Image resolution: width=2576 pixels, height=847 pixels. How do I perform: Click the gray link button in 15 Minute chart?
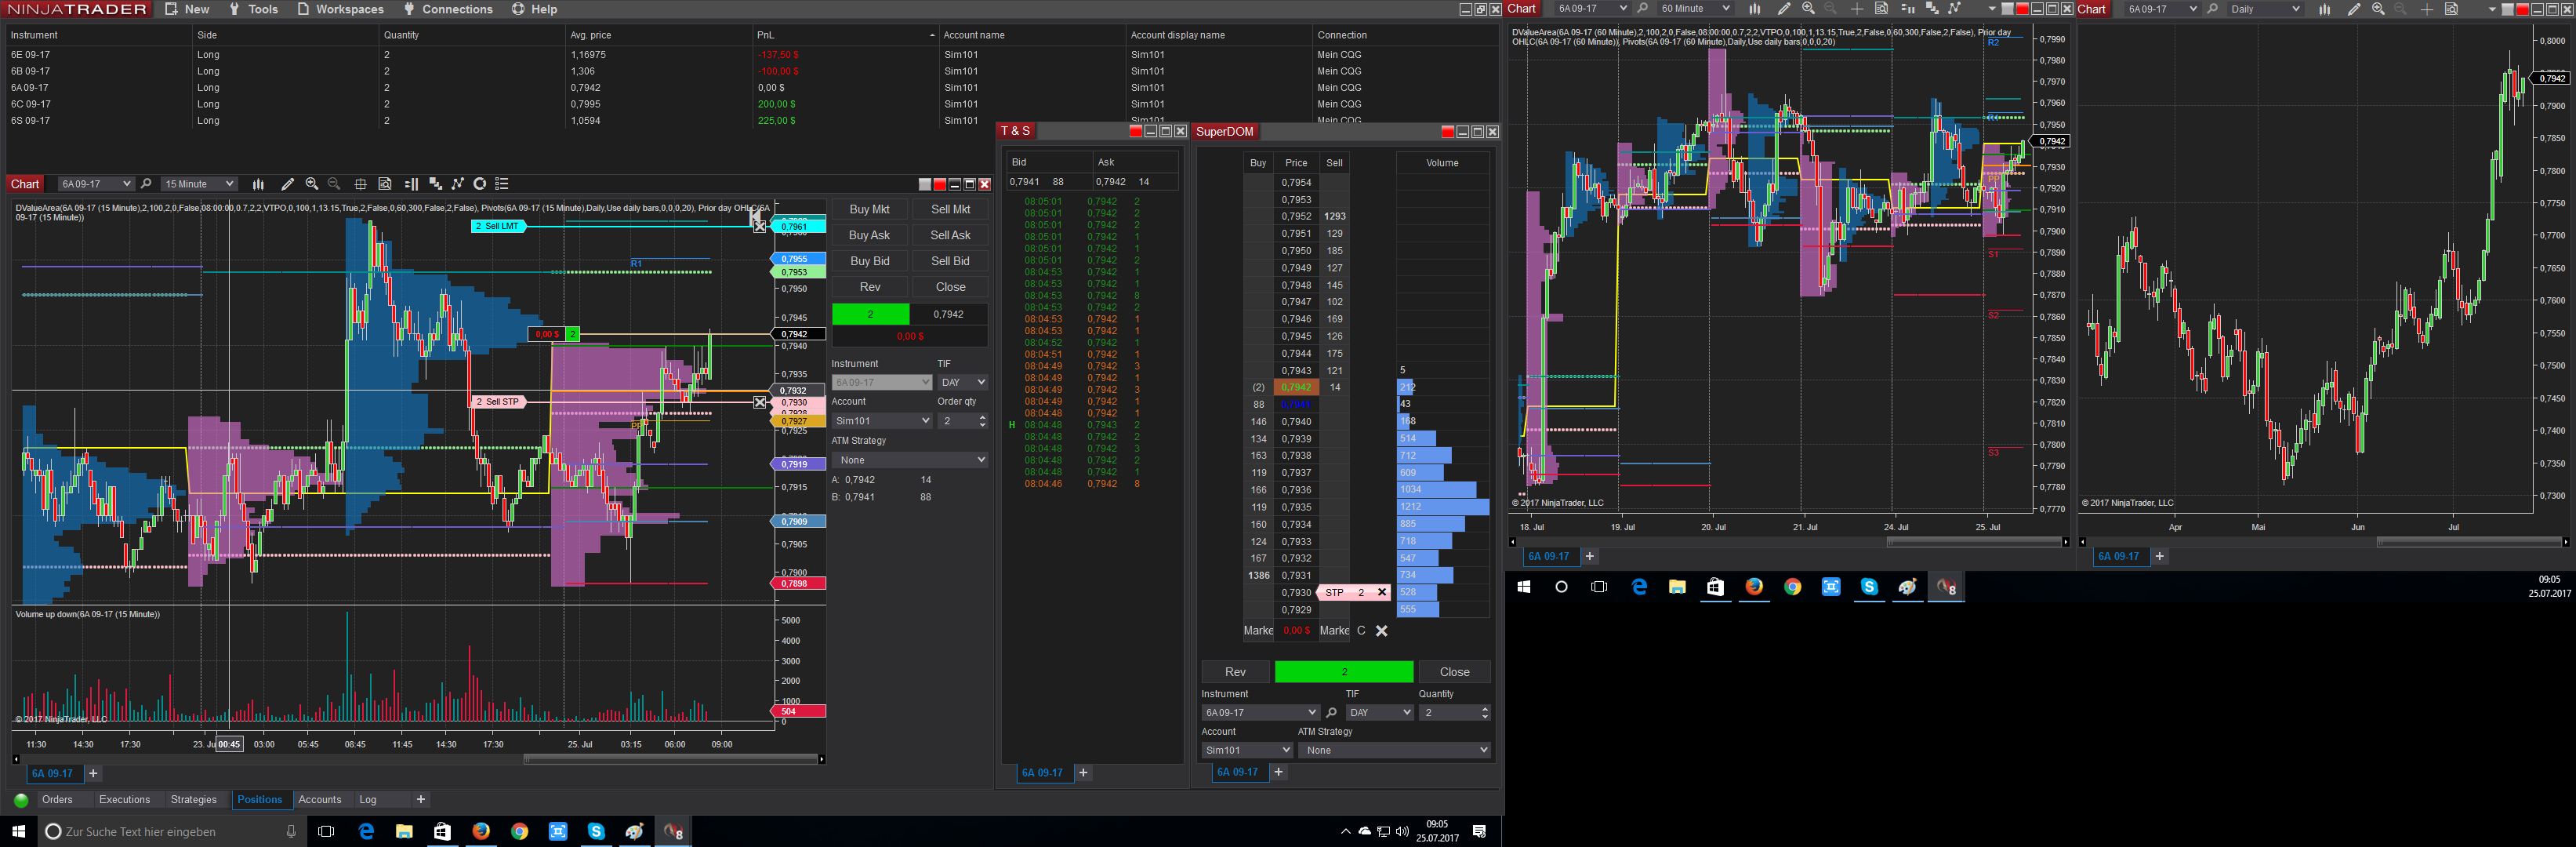[x=925, y=184]
